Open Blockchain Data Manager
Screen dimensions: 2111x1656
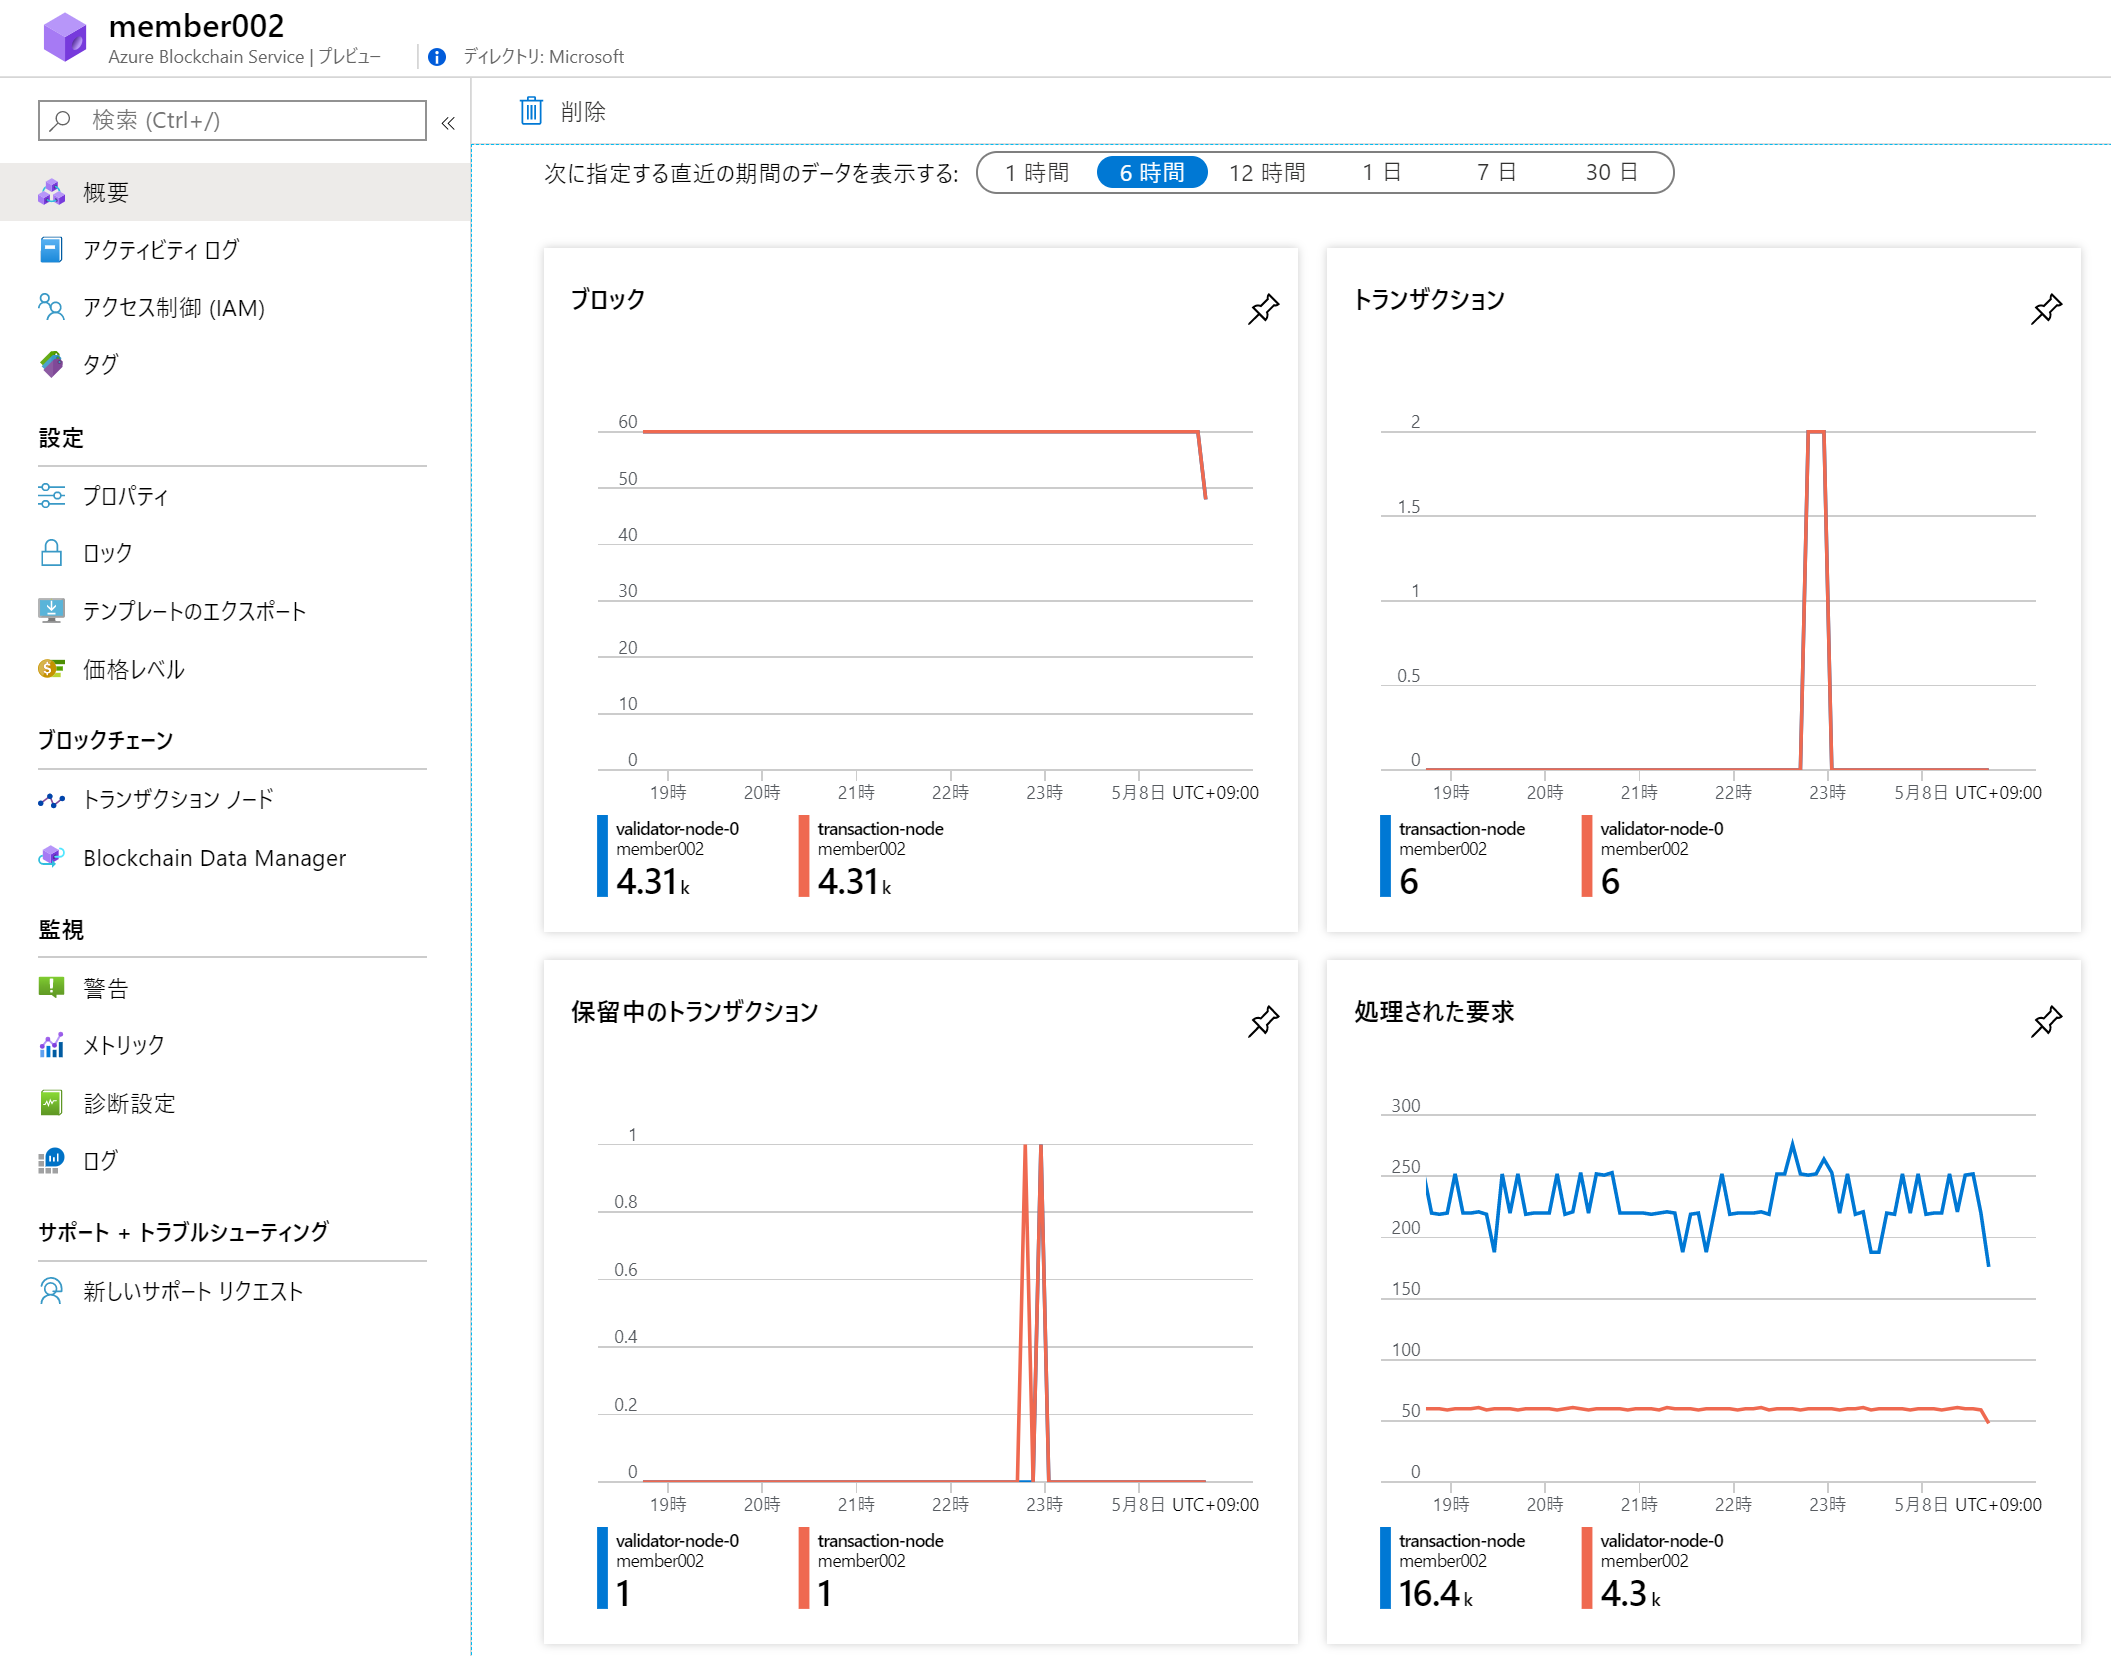point(214,858)
